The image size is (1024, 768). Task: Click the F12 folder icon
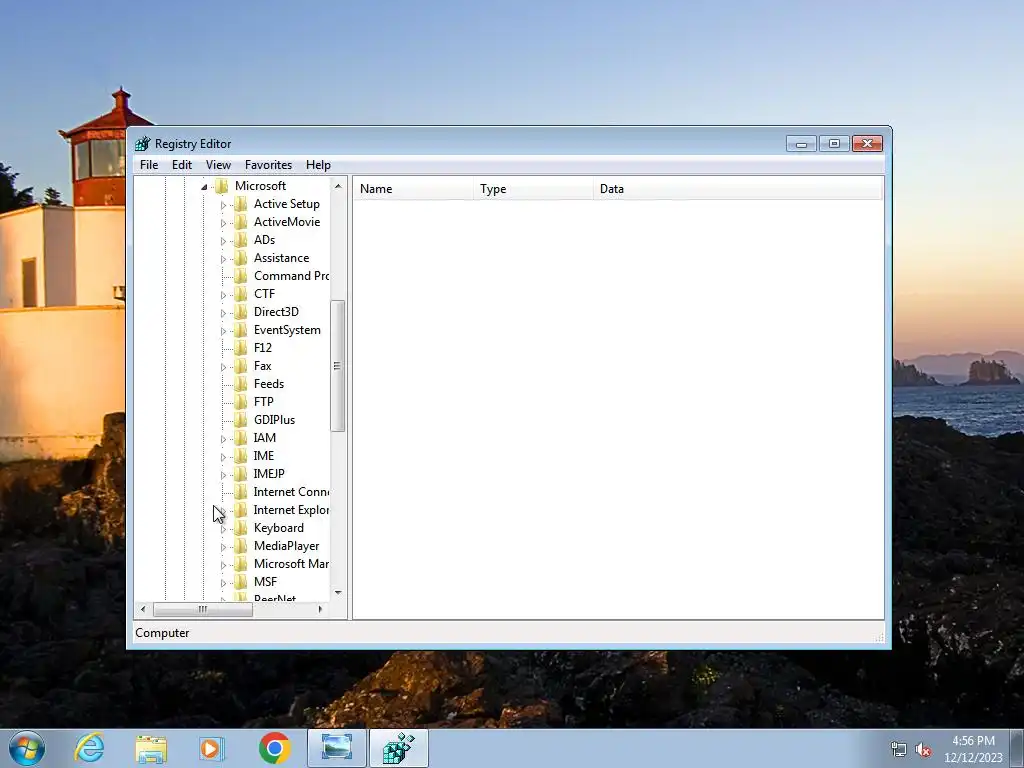click(x=241, y=347)
